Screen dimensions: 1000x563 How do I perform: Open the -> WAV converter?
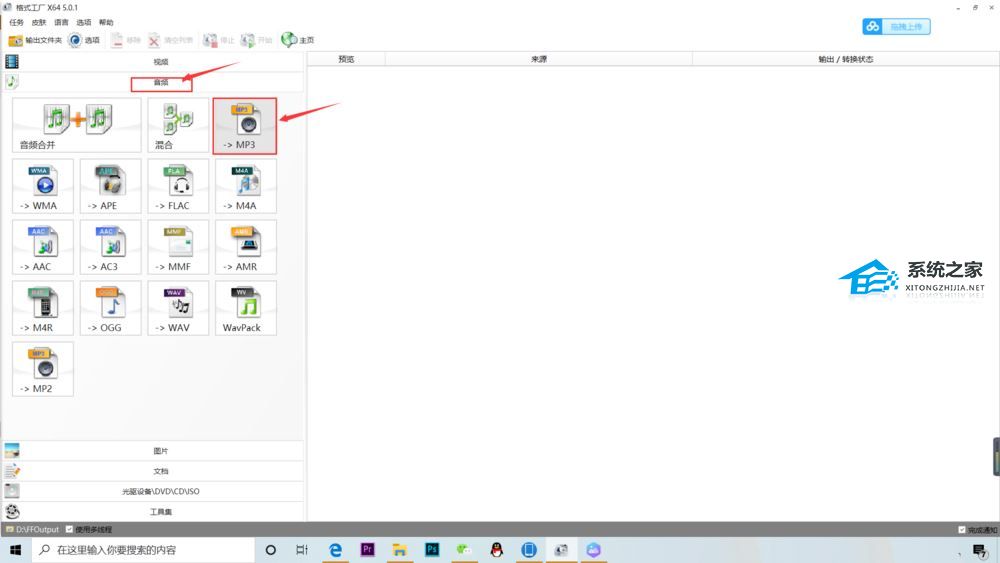pos(178,308)
